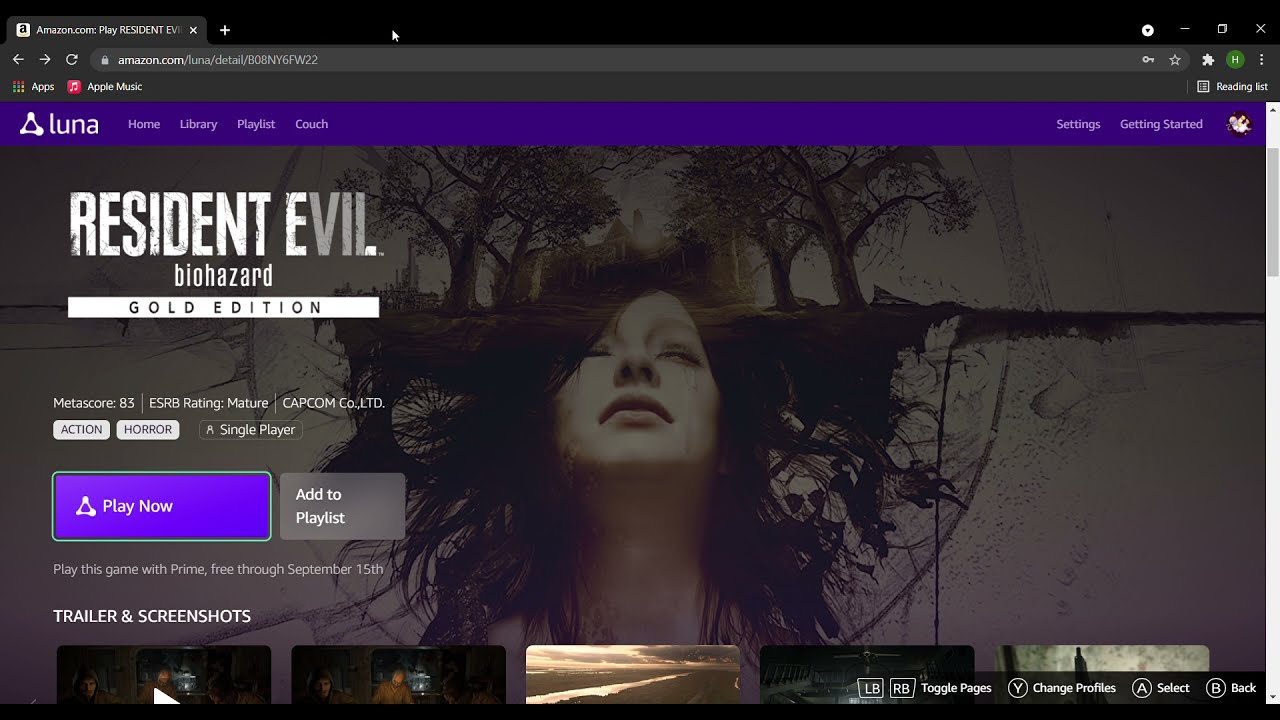Click the Prime free-through-September text
Viewport: 1280px width, 720px height.
tap(218, 569)
